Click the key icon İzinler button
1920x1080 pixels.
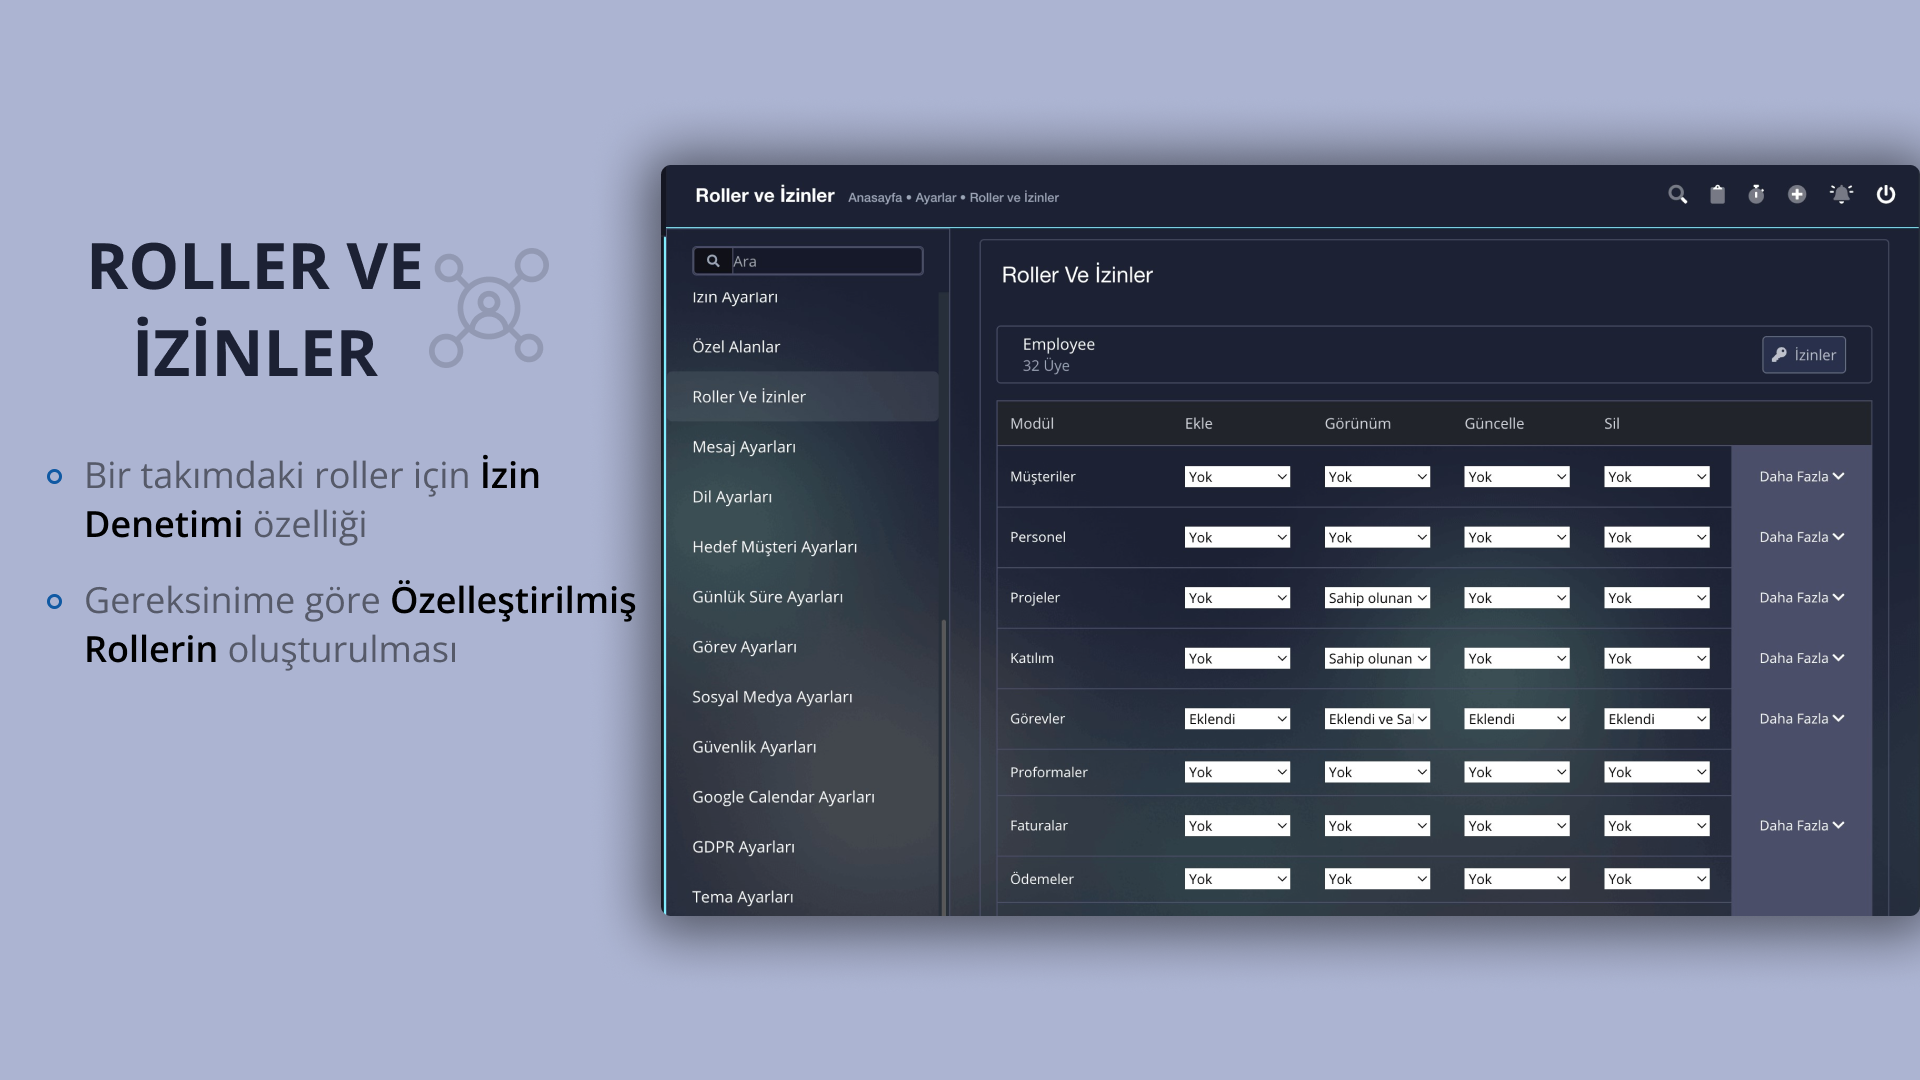[1803, 355]
